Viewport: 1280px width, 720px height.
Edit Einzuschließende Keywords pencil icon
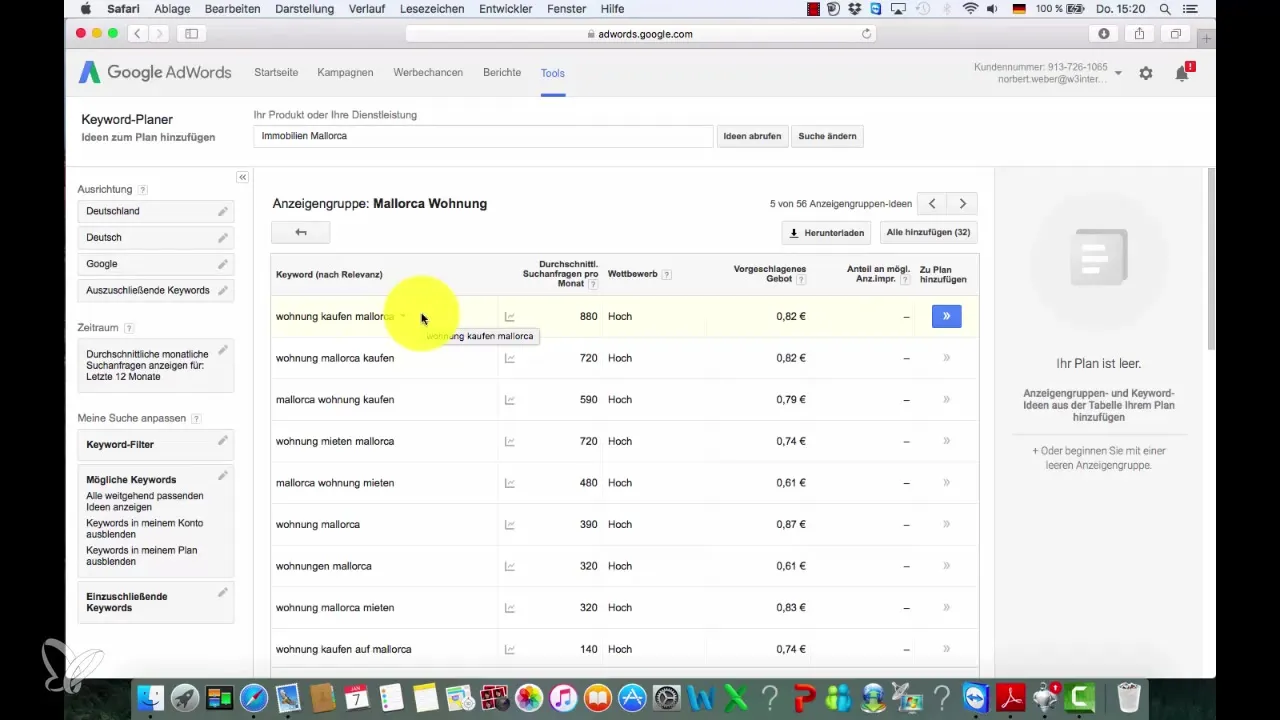coord(223,592)
